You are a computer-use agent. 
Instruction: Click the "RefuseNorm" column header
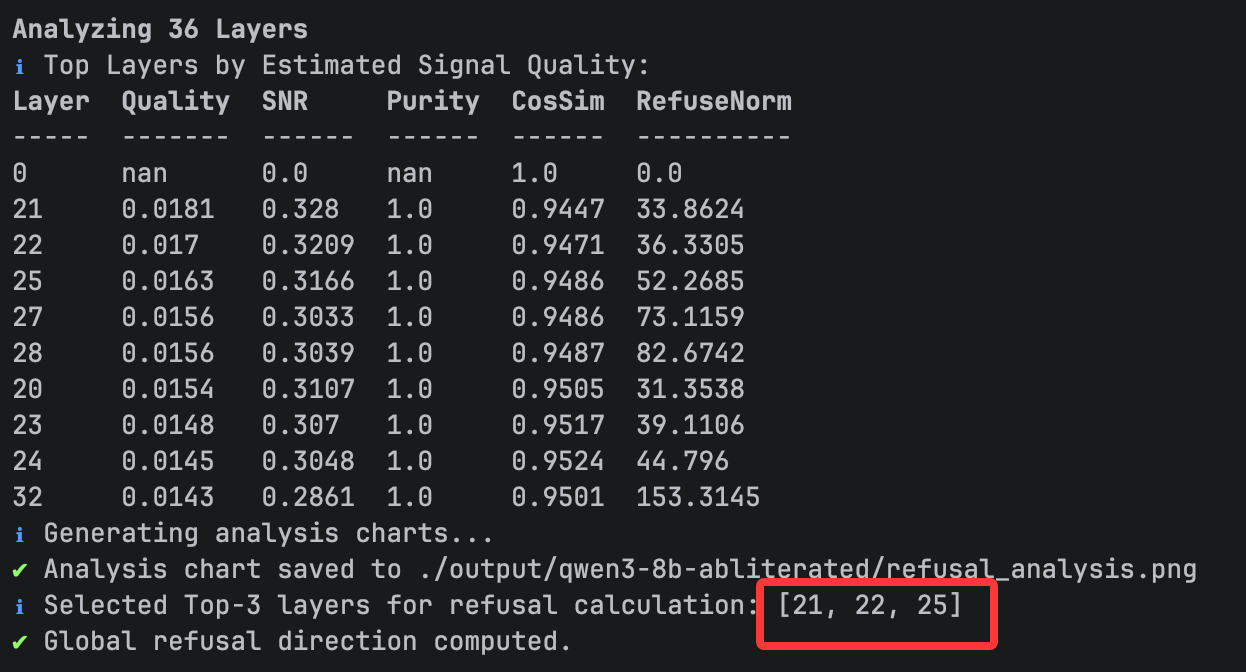[x=713, y=102]
